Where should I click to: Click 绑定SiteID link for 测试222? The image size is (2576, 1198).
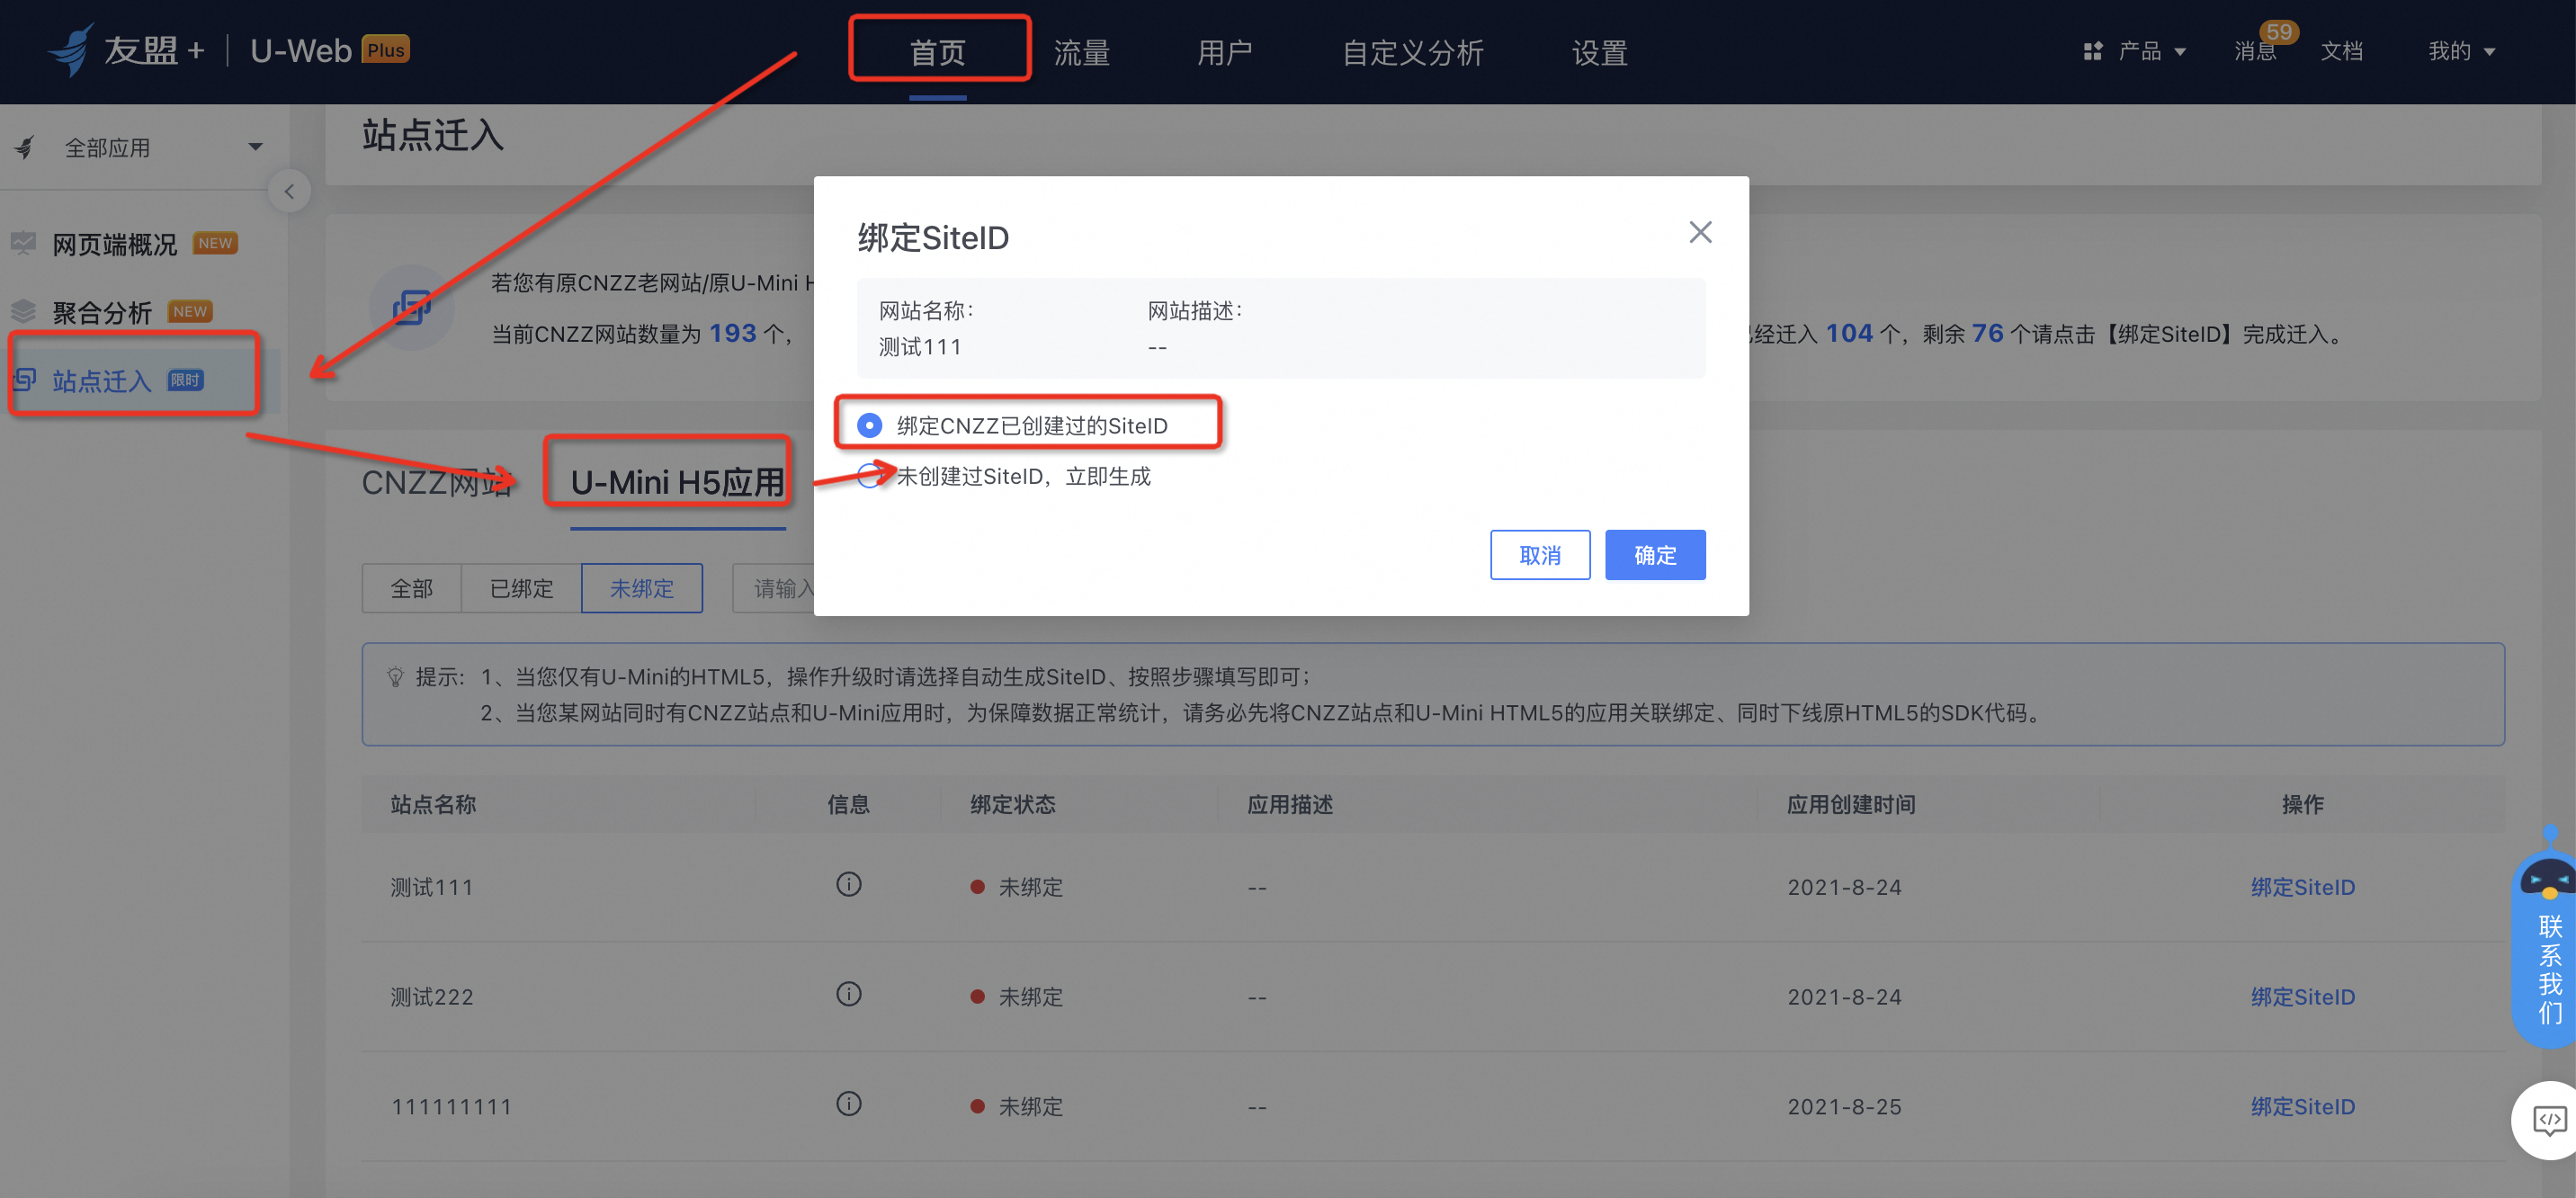pos(2302,996)
